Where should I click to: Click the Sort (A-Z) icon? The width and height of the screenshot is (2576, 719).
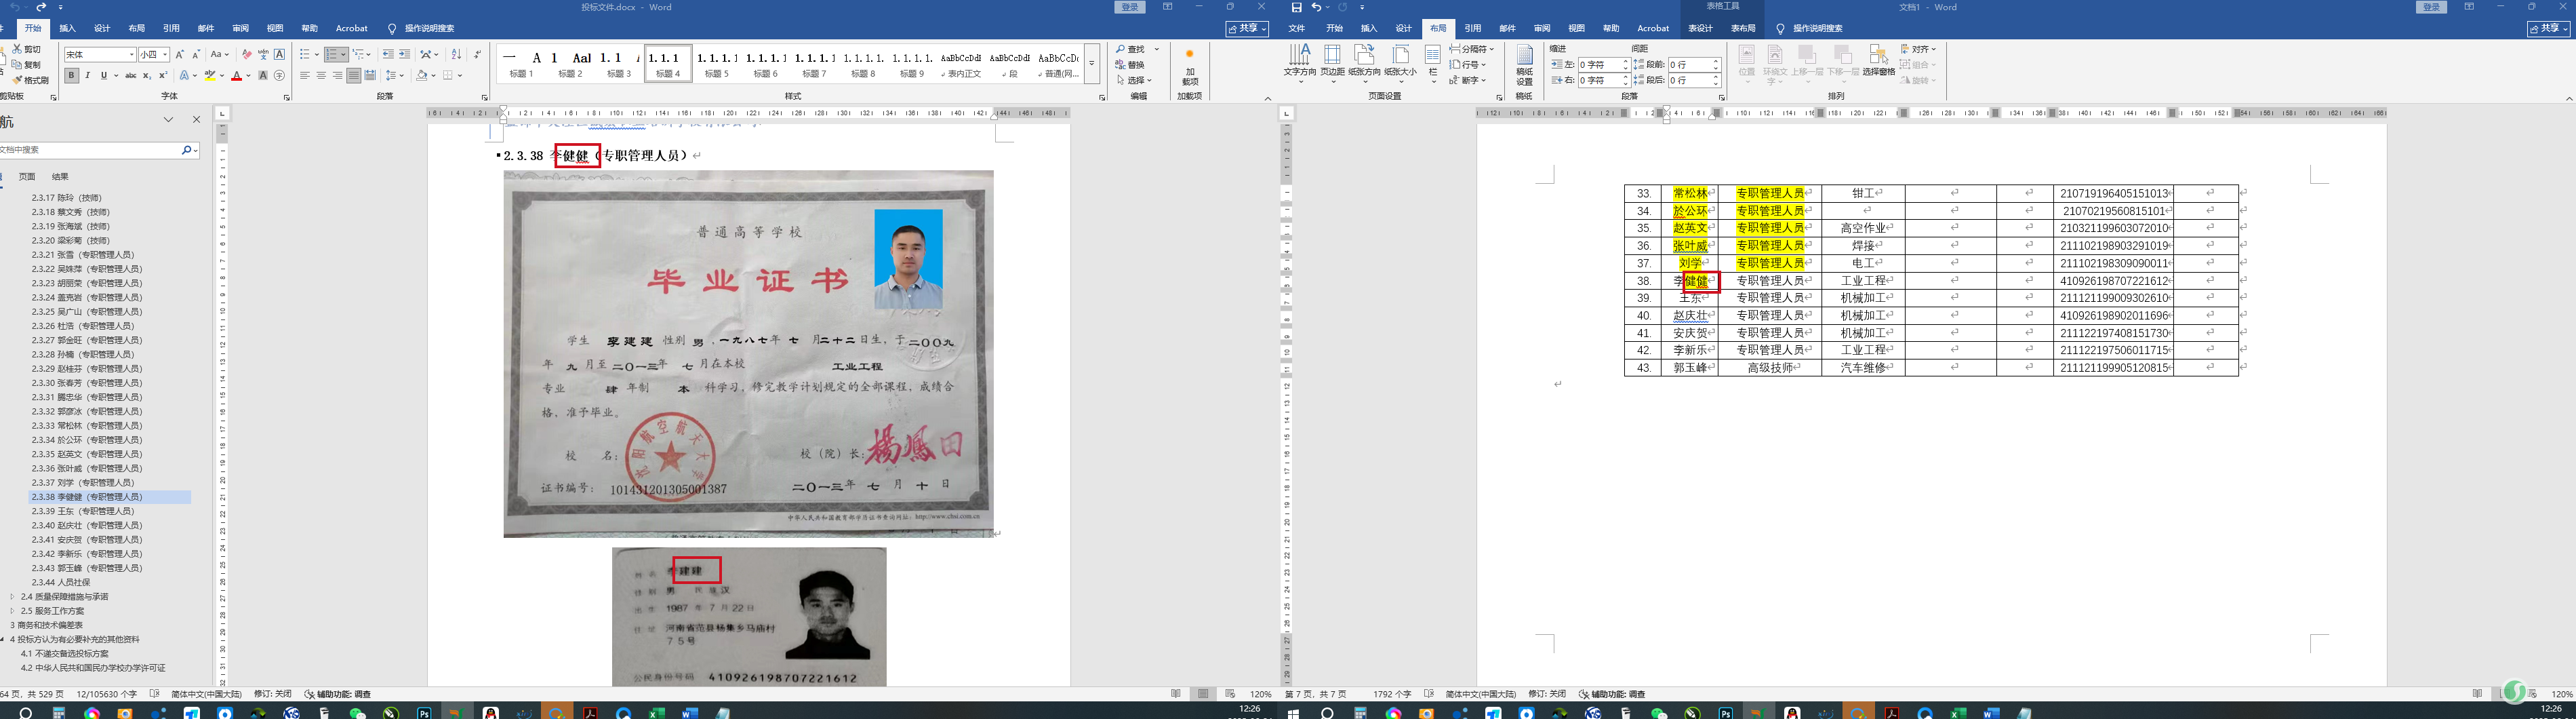456,55
